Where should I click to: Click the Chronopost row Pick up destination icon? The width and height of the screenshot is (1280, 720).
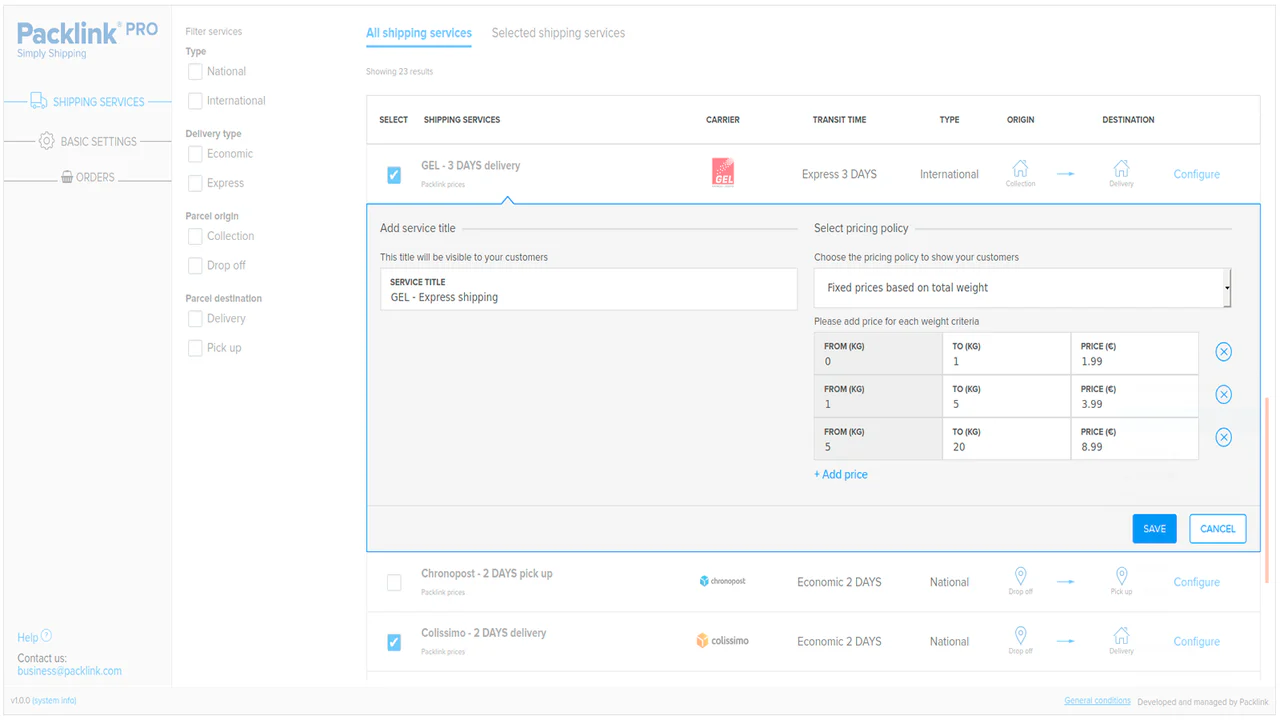(1121, 577)
